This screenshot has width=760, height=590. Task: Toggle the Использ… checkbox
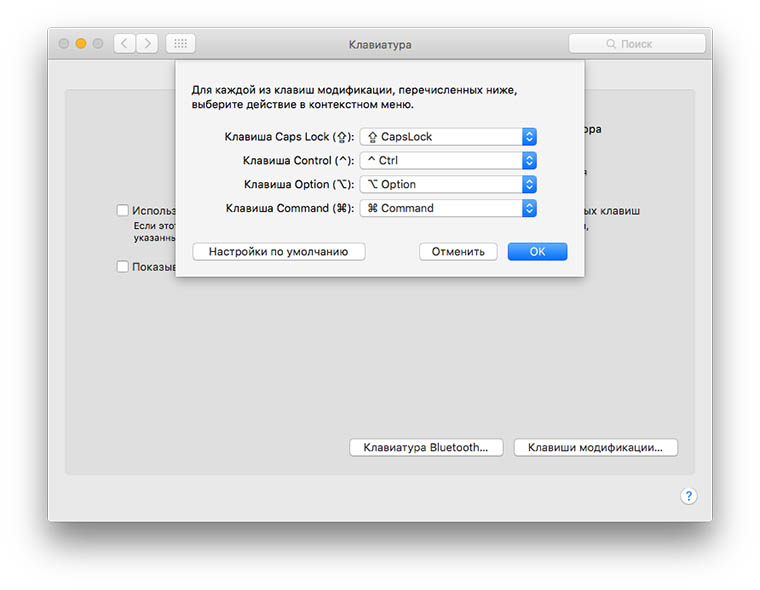[x=123, y=210]
